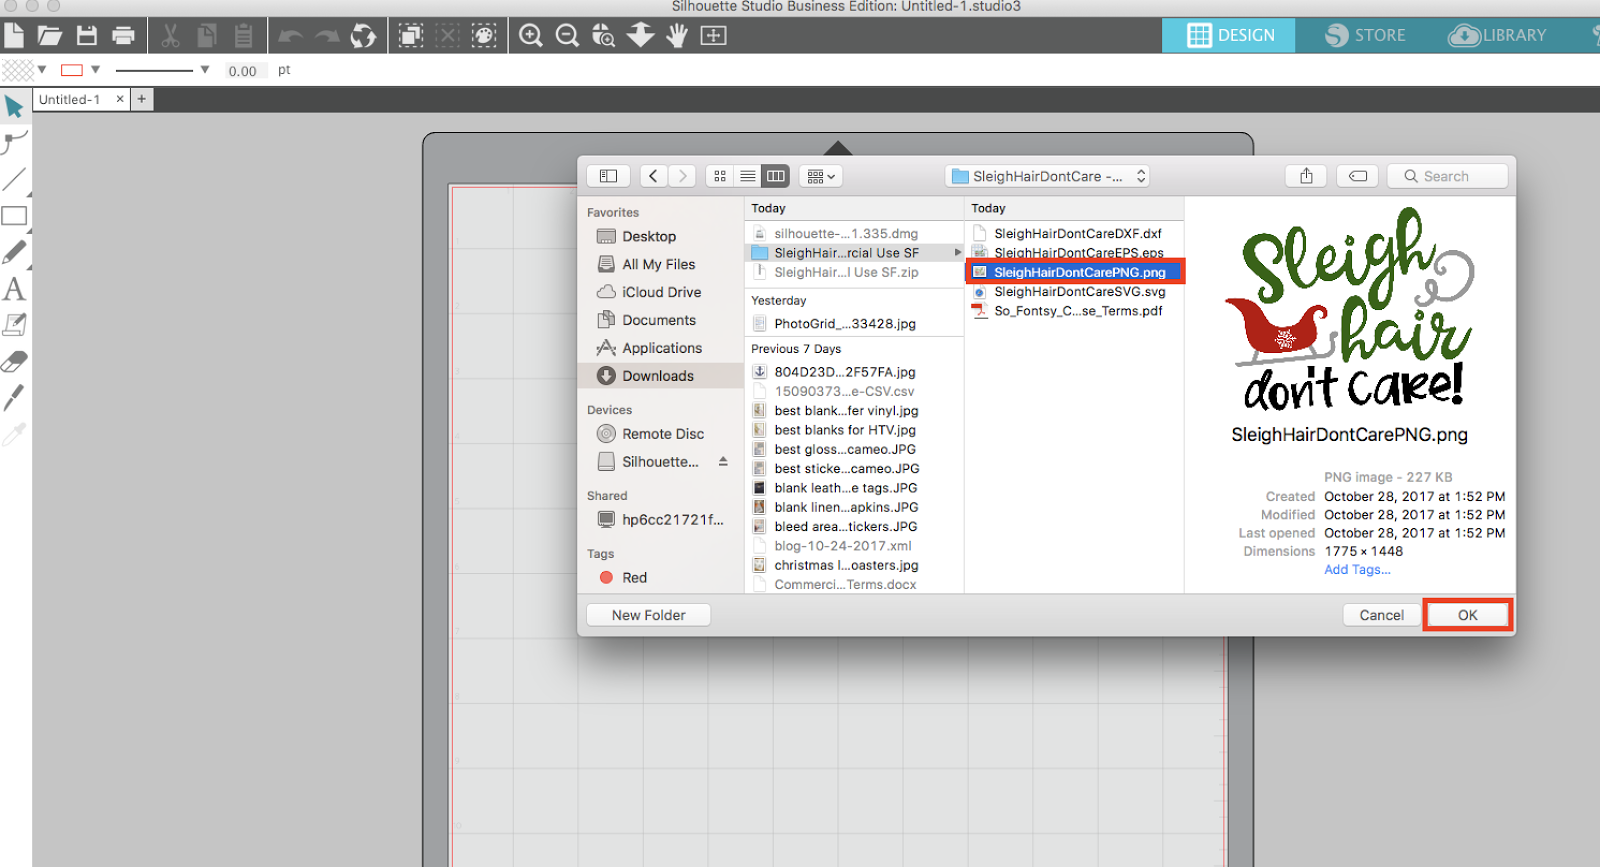
Task: Switch file dialog to icon view
Action: tap(720, 176)
